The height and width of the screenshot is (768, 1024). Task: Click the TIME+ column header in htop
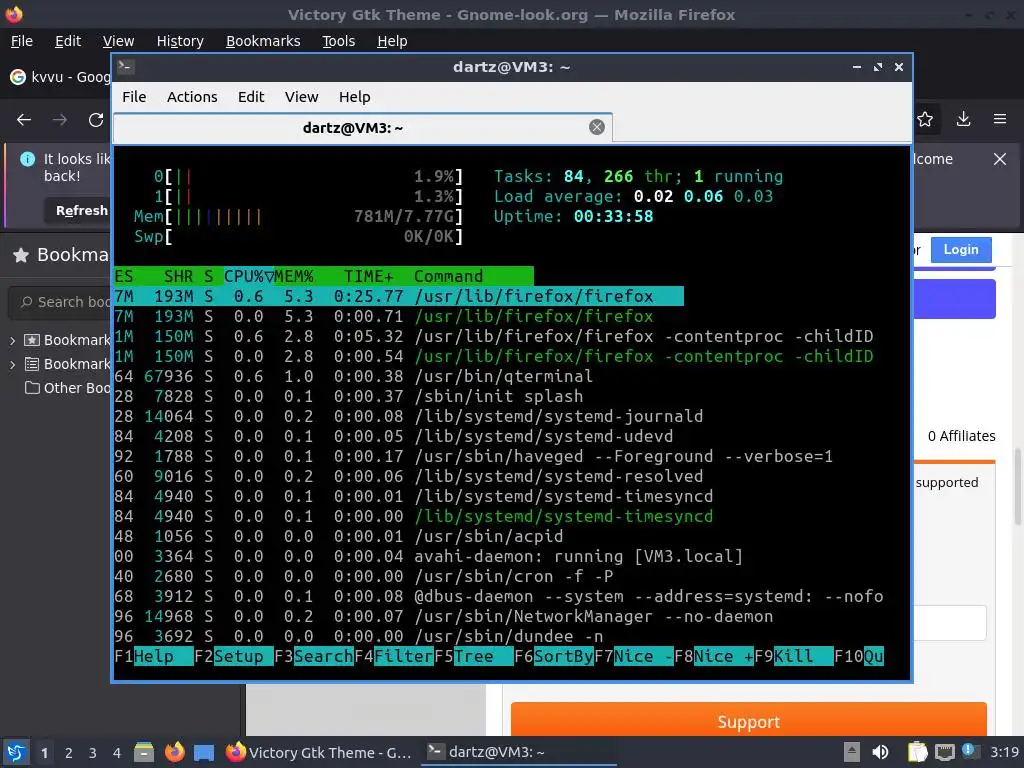(369, 276)
